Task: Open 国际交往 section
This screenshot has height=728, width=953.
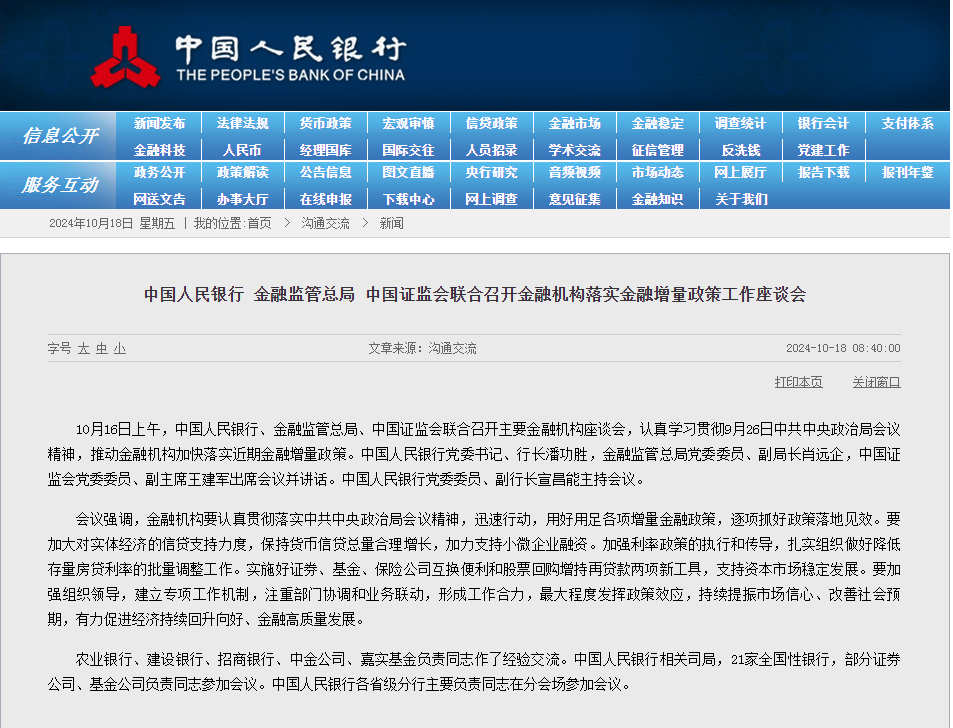Action: 408,150
